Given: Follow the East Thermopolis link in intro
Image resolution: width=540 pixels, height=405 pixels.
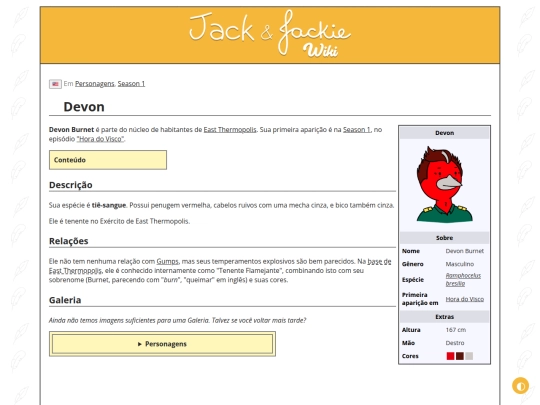Looking at the screenshot, I should (230, 129).
